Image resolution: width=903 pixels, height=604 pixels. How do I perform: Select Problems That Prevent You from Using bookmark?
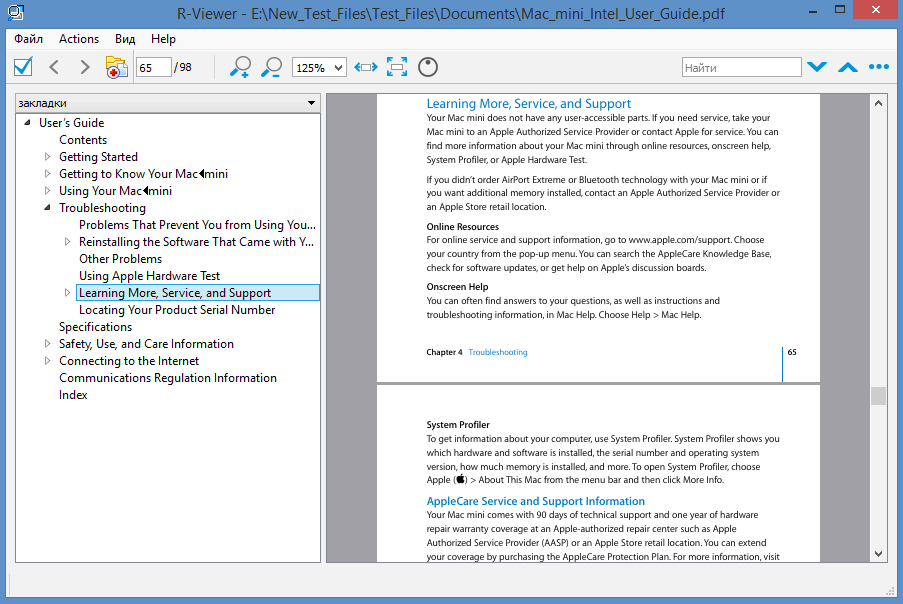[198, 225]
